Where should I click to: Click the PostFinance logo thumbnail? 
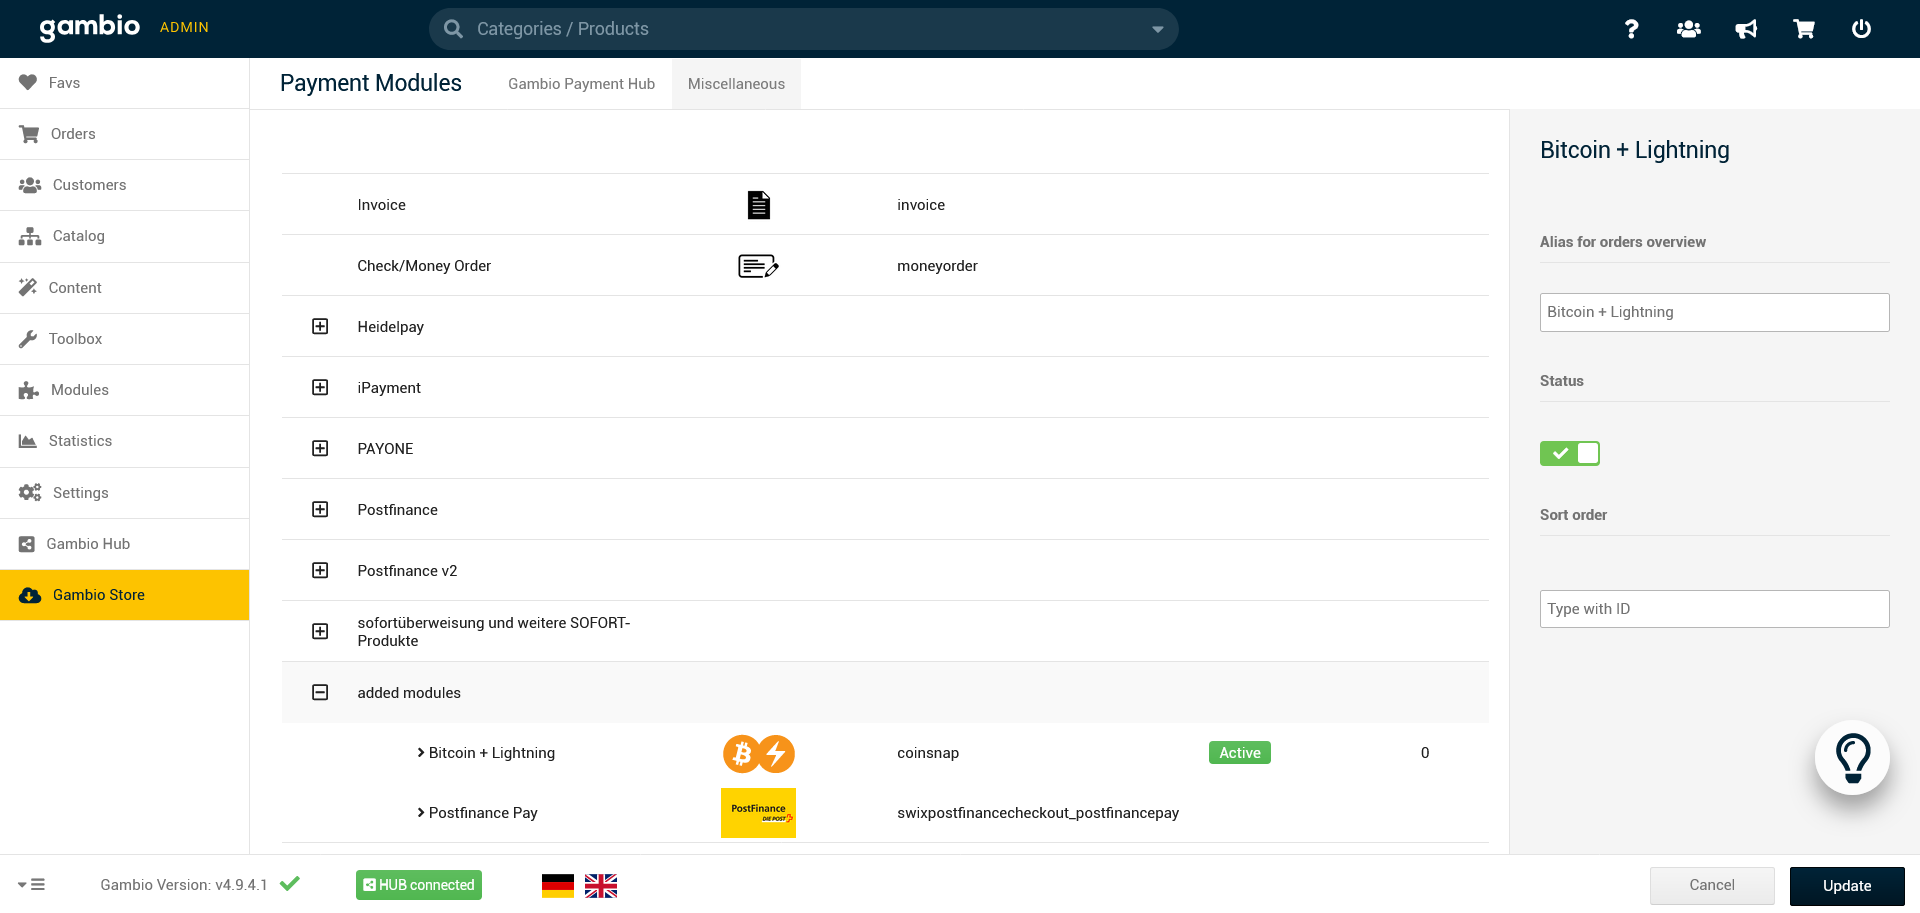pos(758,813)
